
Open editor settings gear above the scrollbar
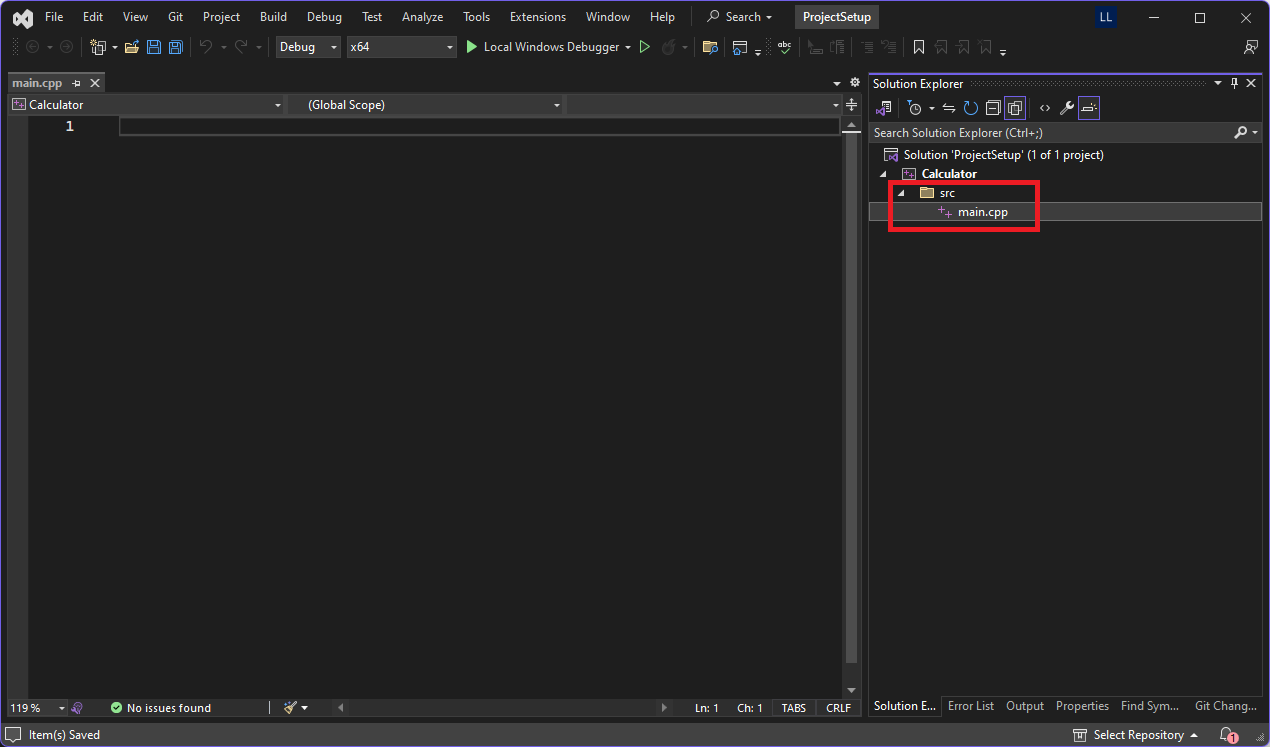click(855, 83)
